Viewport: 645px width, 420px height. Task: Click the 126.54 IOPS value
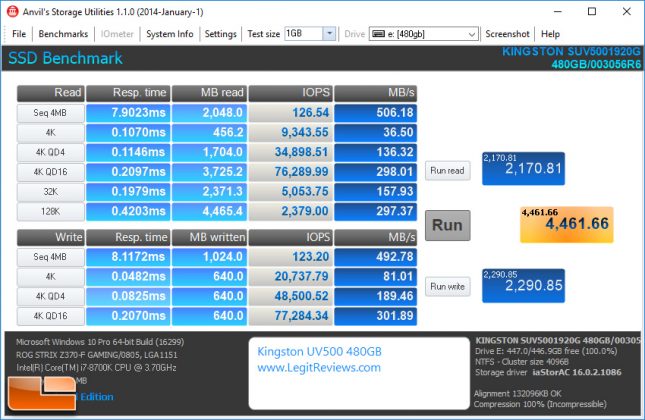pyautogui.click(x=290, y=113)
